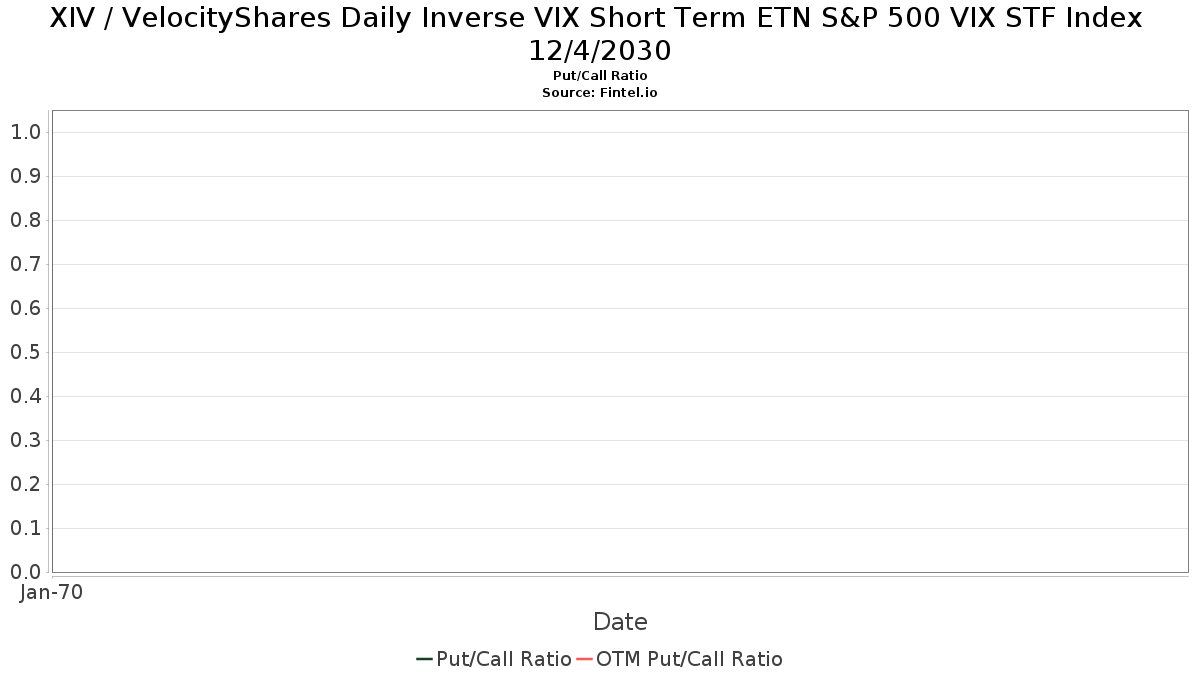Click the 0.3 y-axis label
Viewport: 1200px width, 675px height.
[26, 440]
